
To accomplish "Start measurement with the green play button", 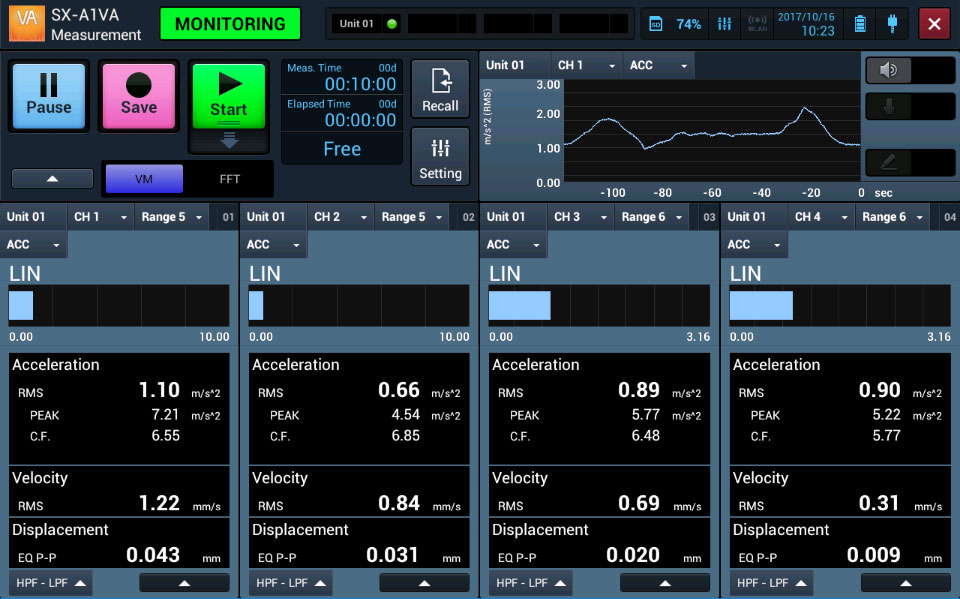I will click(x=228, y=96).
